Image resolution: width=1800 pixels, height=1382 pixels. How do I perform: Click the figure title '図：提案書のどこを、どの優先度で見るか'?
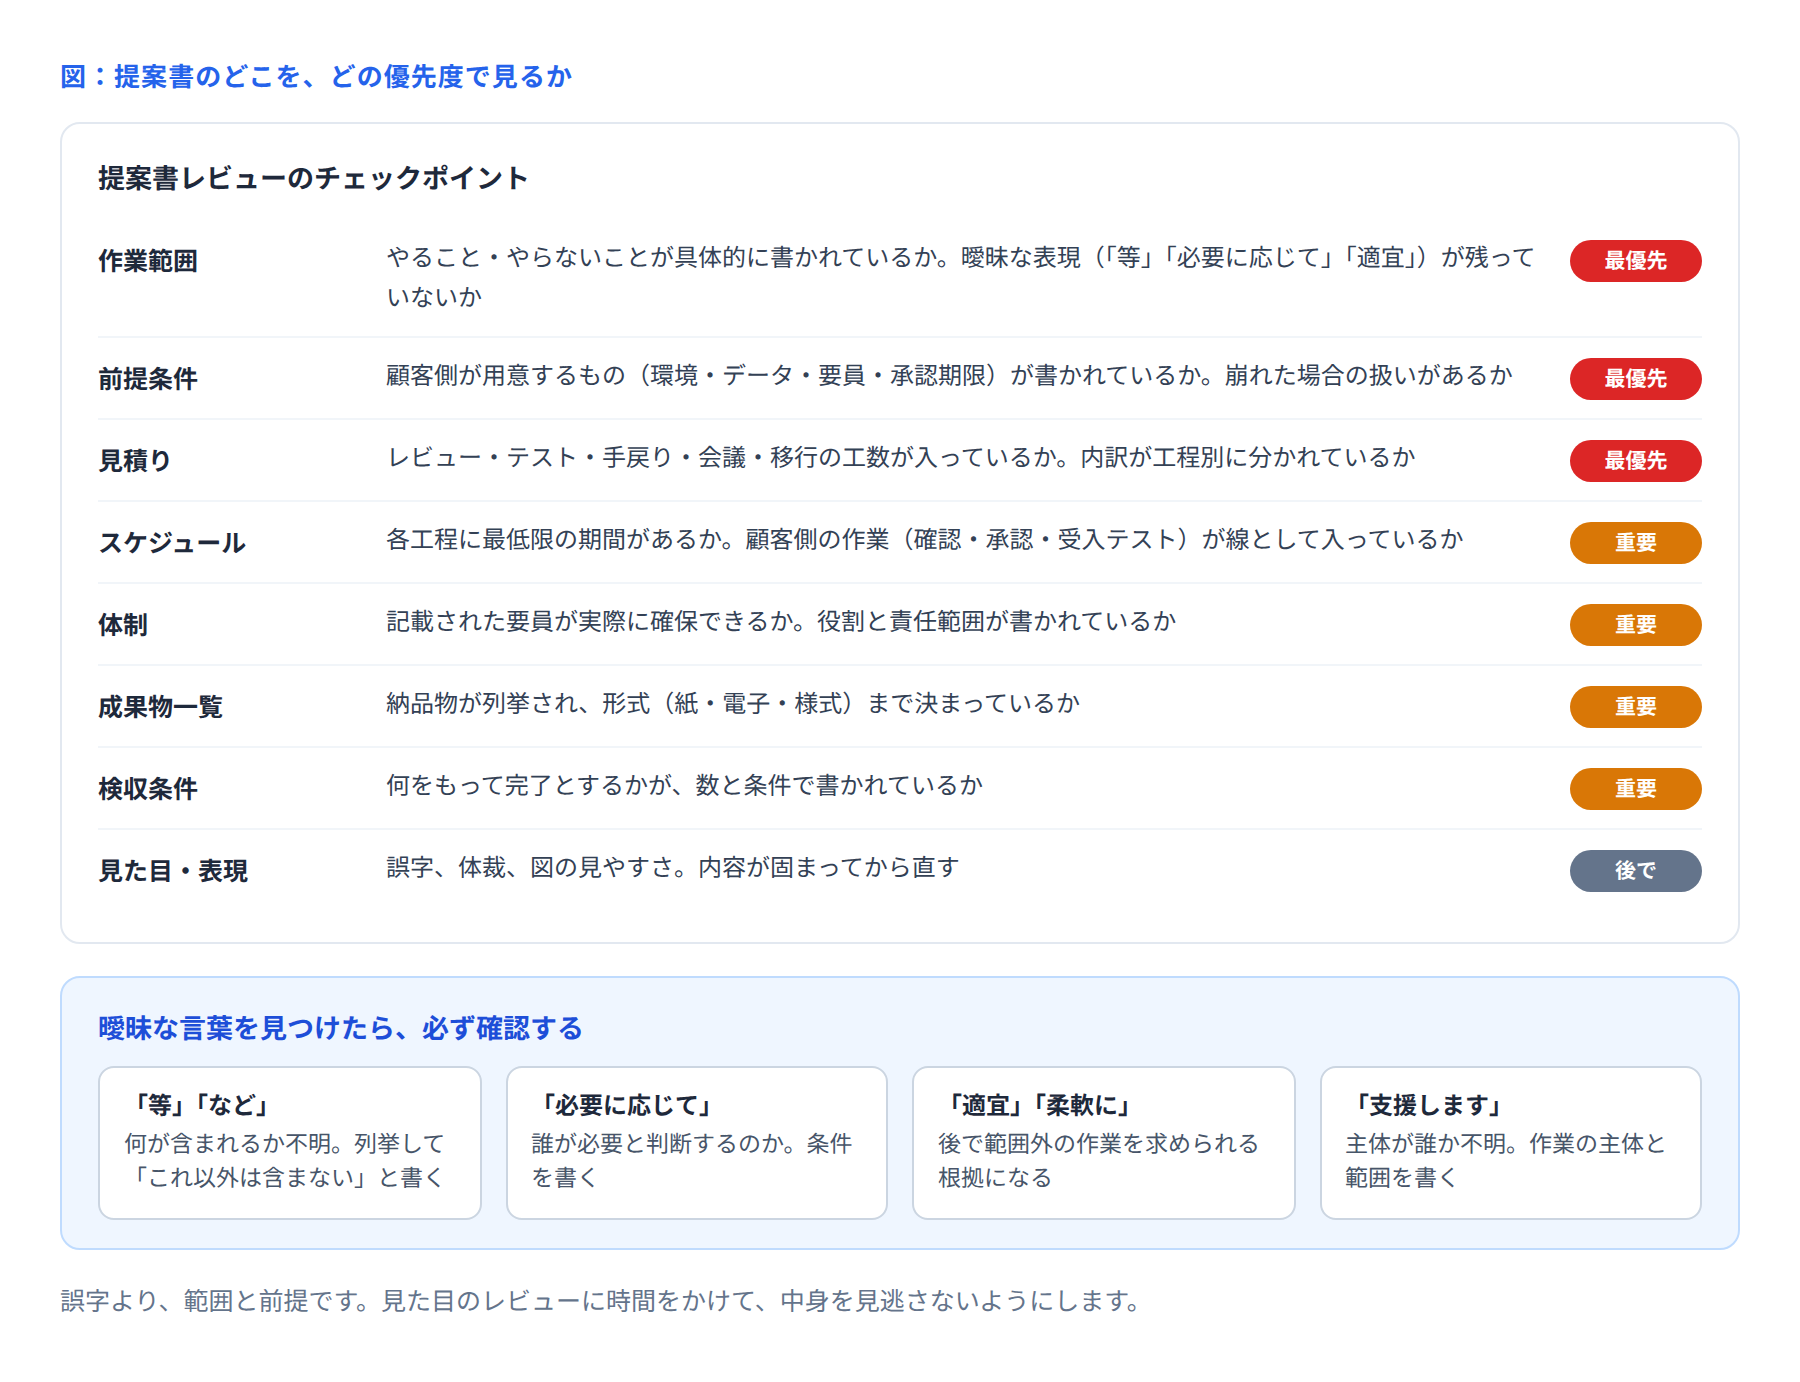click(316, 77)
